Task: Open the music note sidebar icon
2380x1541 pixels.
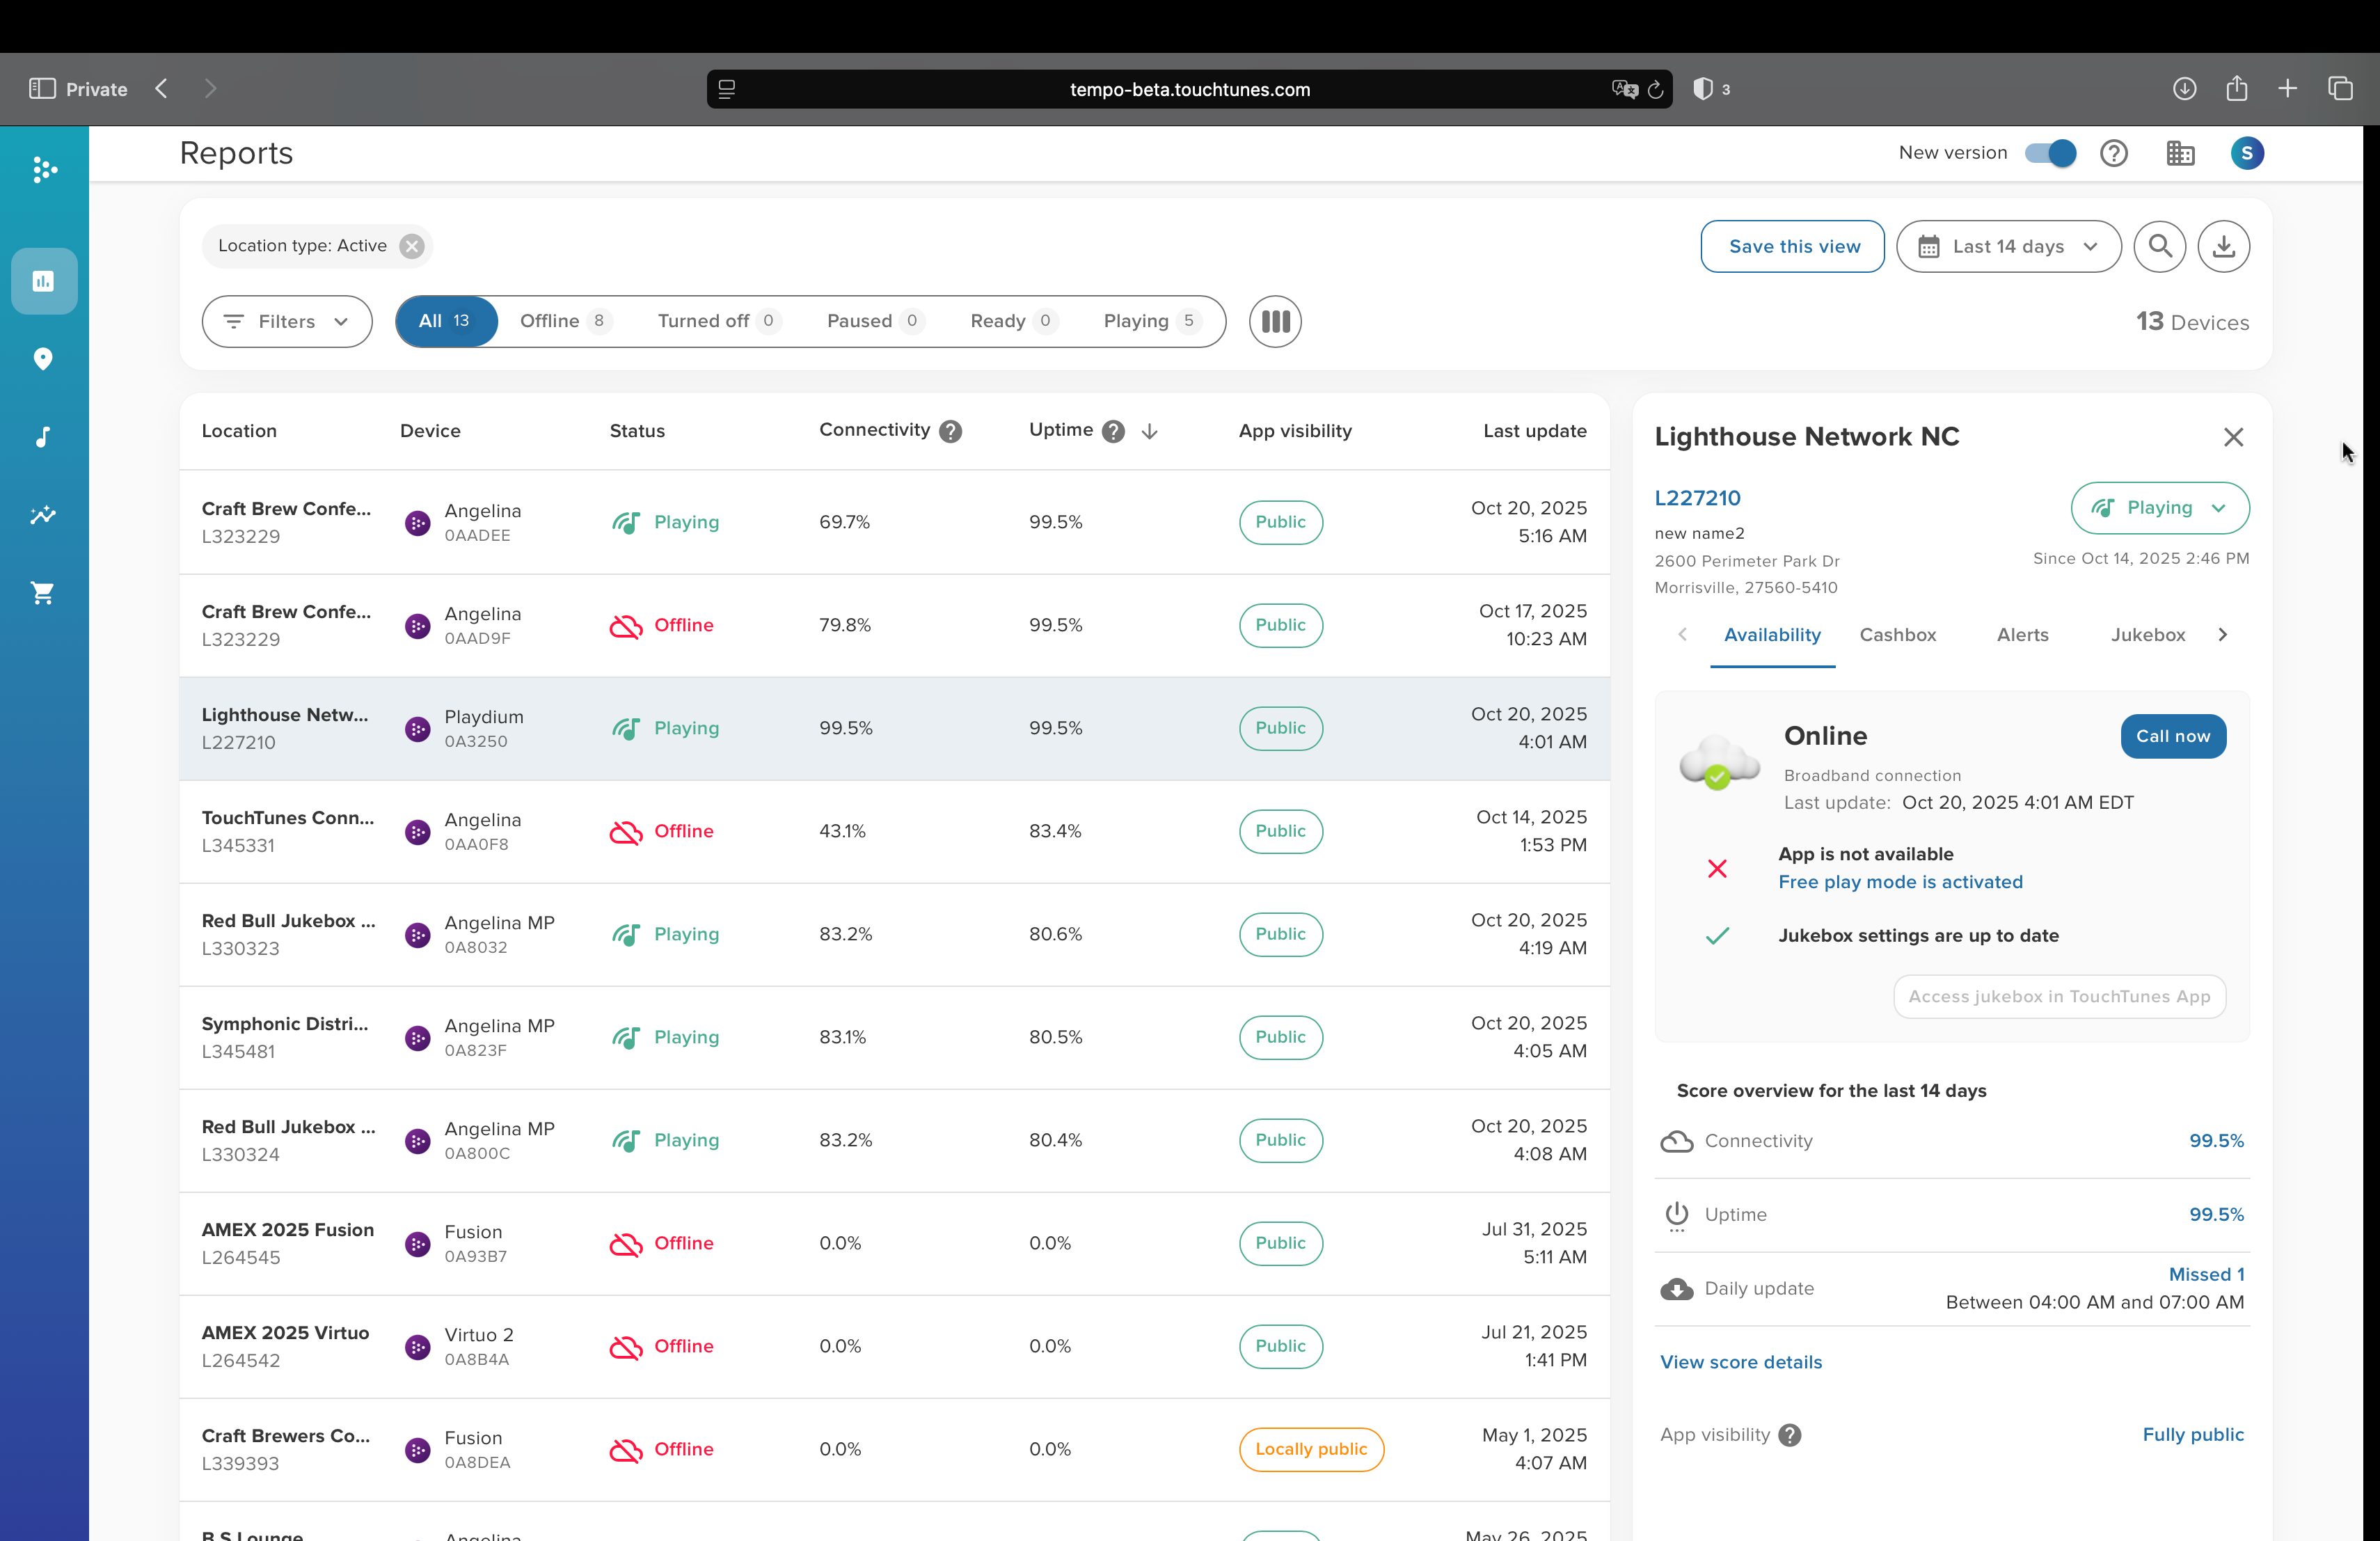Action: (x=43, y=437)
